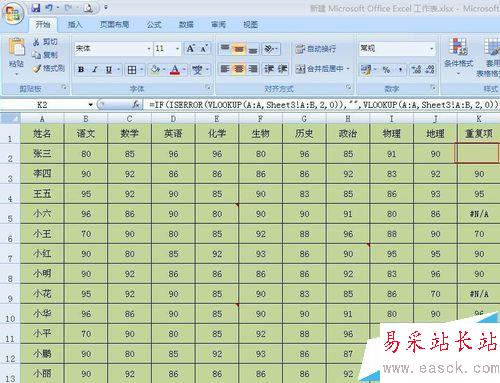Expand the borders dropdown arrow
The width and height of the screenshot is (500, 383).
(x=142, y=69)
